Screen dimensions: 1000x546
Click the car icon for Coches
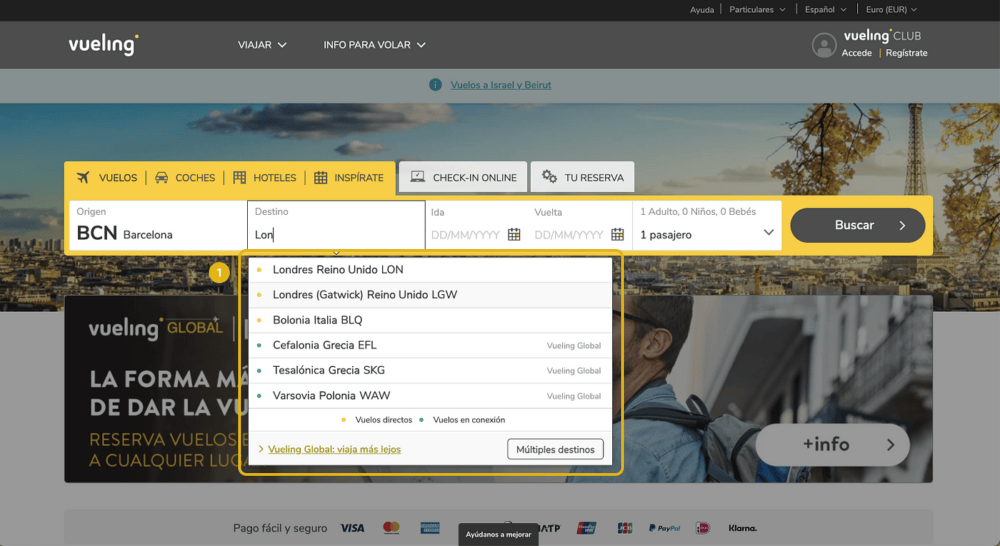pos(161,177)
